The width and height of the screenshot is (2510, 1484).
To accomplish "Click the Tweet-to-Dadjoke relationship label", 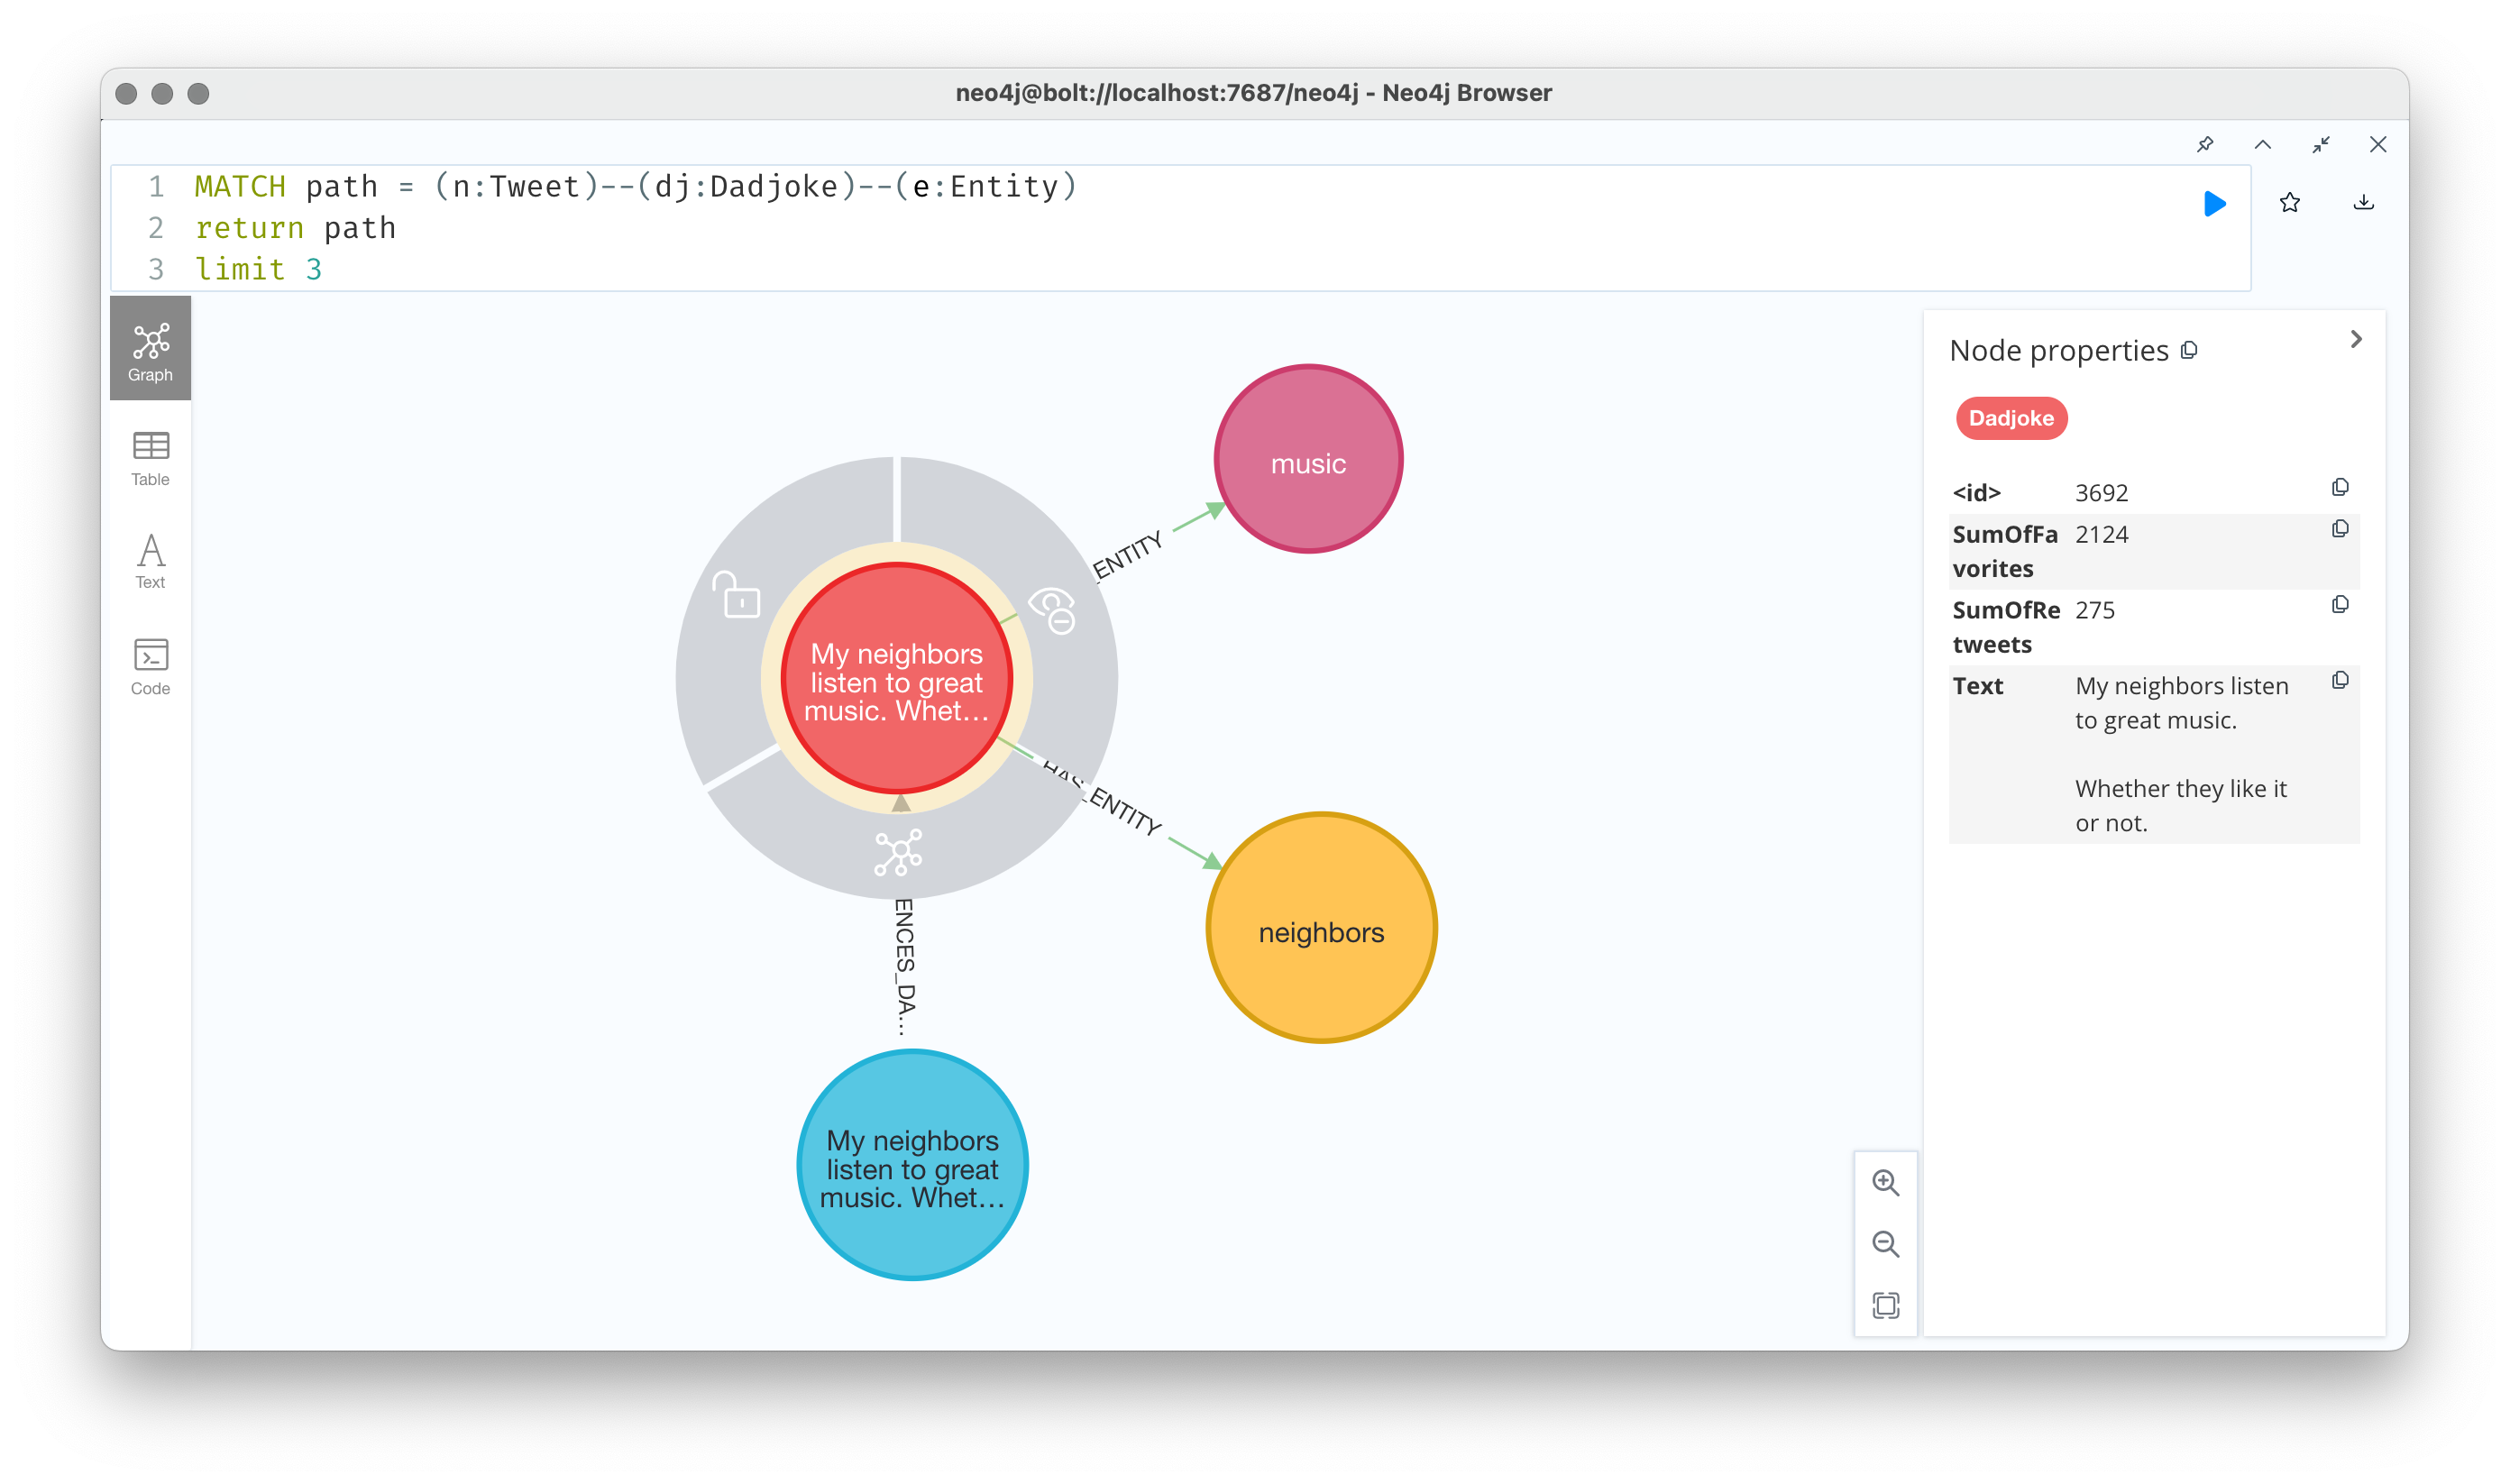I will pos(905,967).
